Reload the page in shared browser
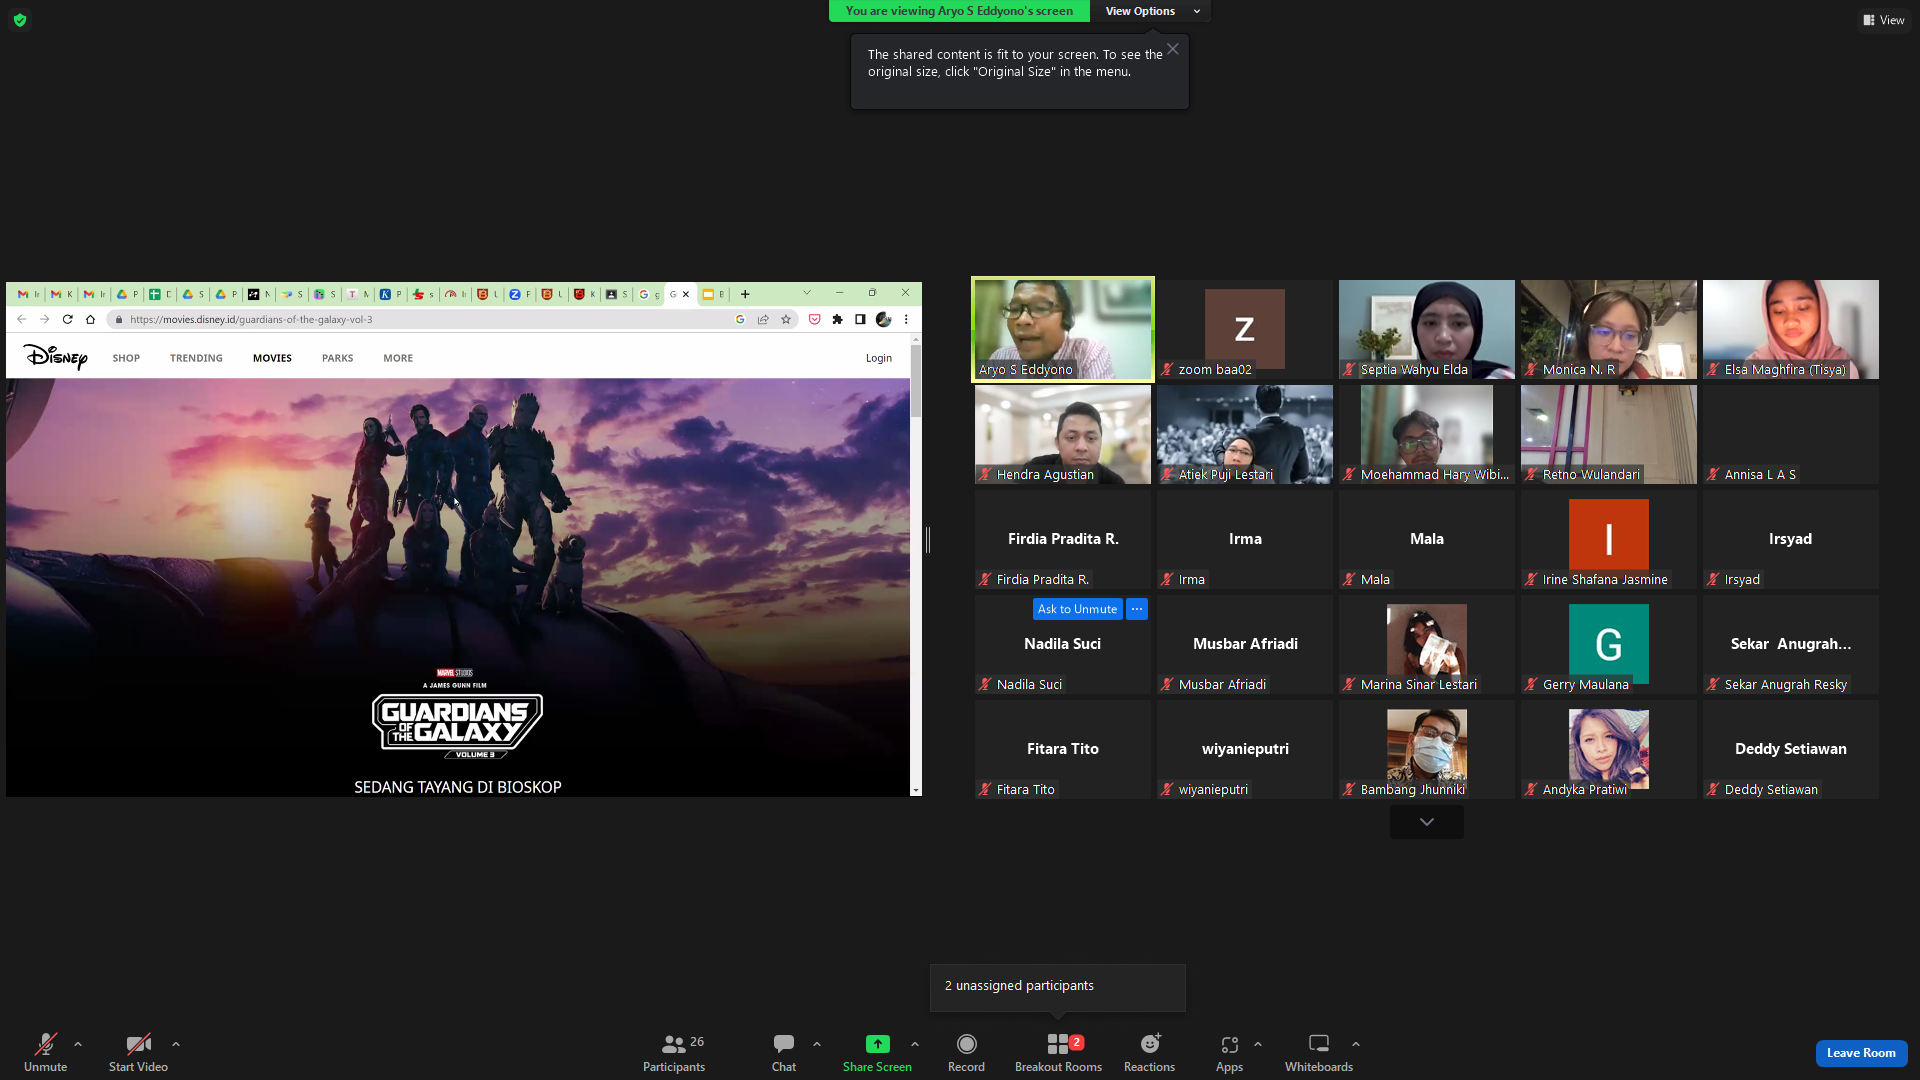Image resolution: width=1920 pixels, height=1080 pixels. pyautogui.click(x=67, y=319)
